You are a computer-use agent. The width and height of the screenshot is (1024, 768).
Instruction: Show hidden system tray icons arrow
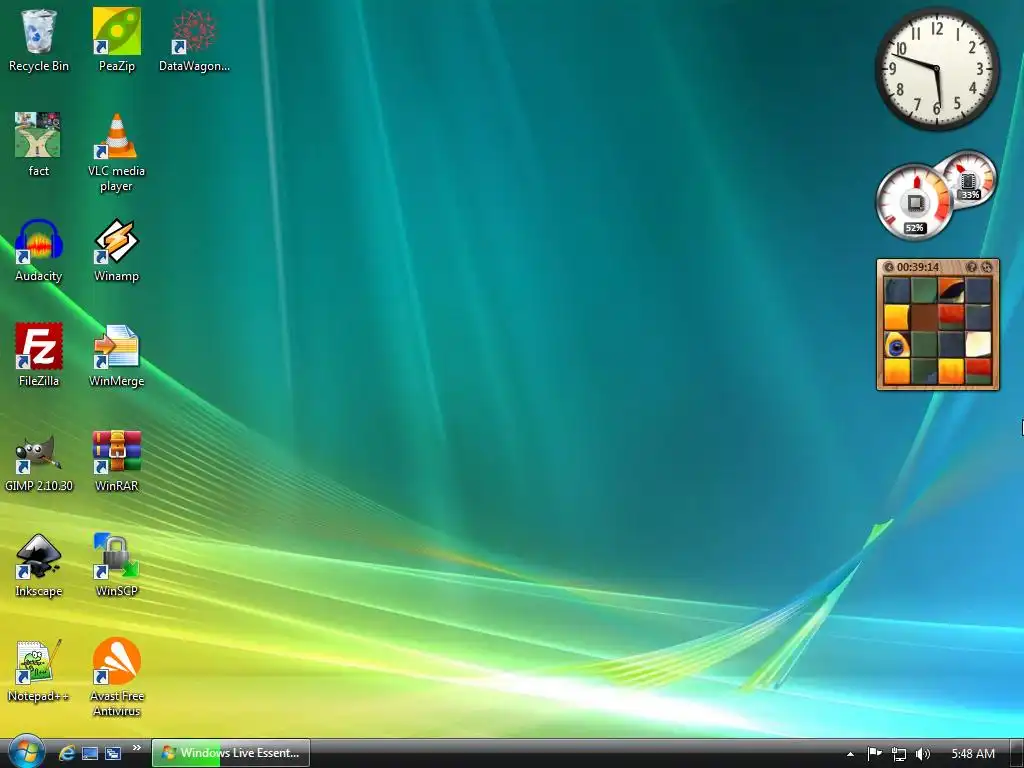(850, 754)
